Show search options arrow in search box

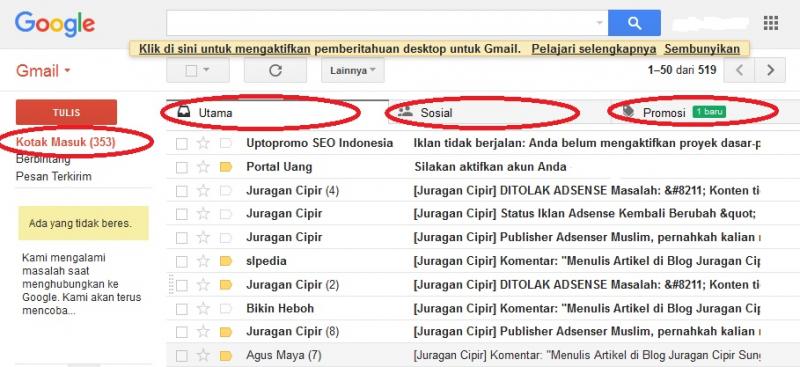[x=599, y=23]
